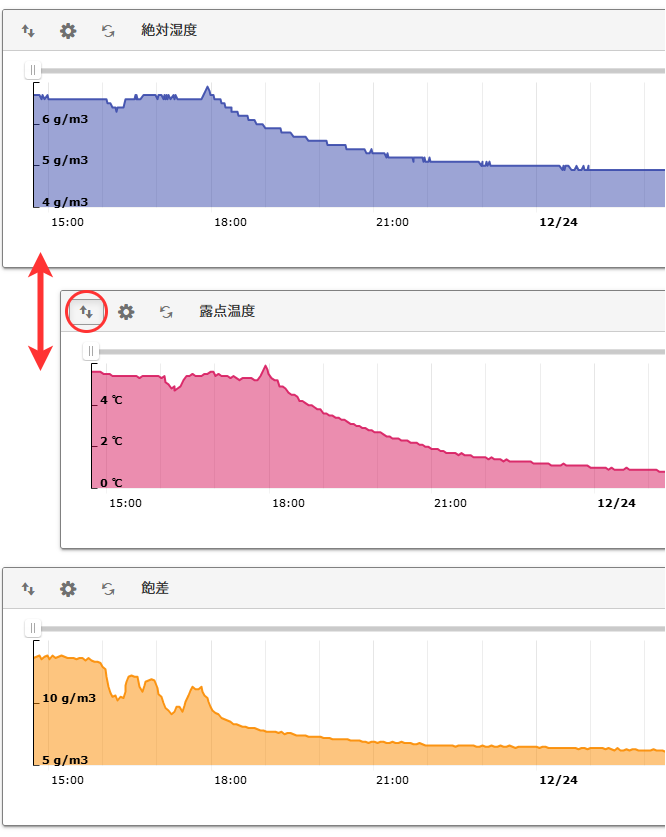Click the 露点温度 panel title
Viewport: 666px width, 837px height.
(x=227, y=311)
